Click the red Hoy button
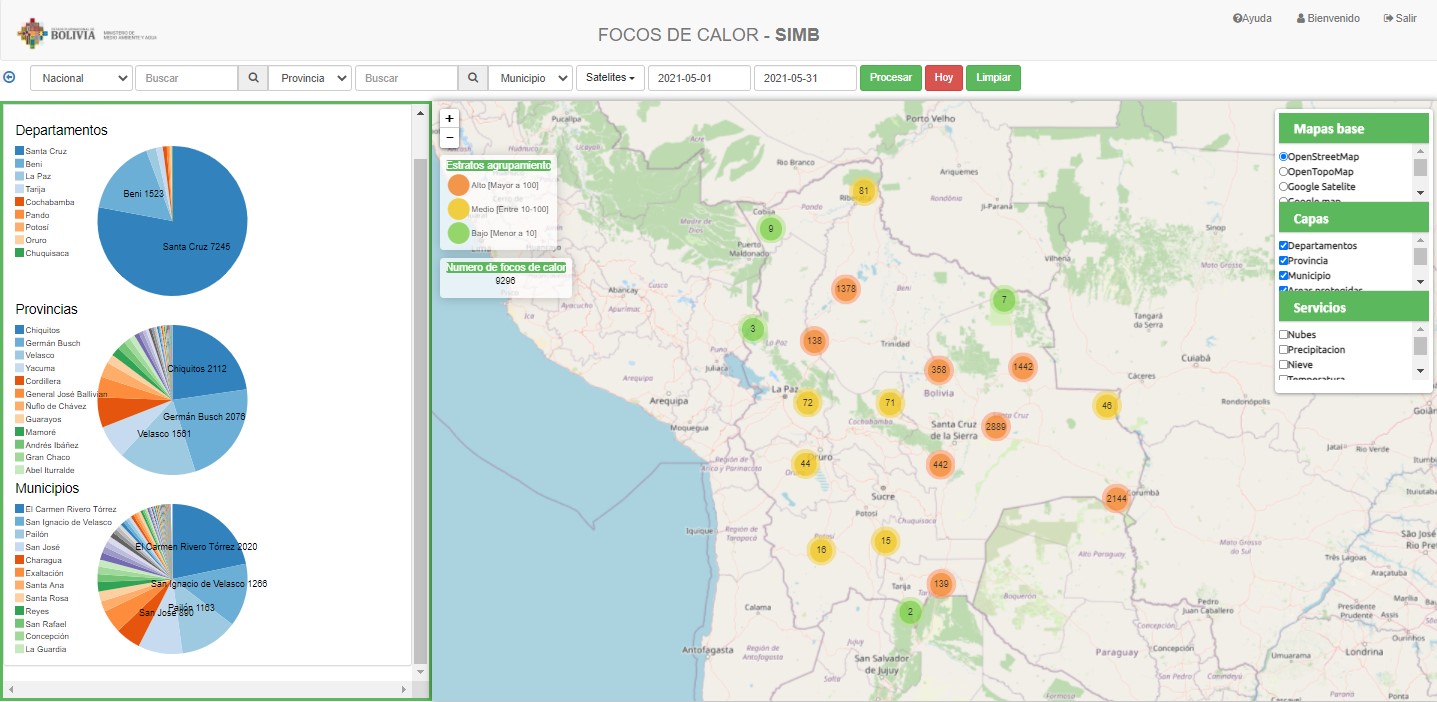Screen dimensions: 1437x702 pyautogui.click(x=943, y=78)
